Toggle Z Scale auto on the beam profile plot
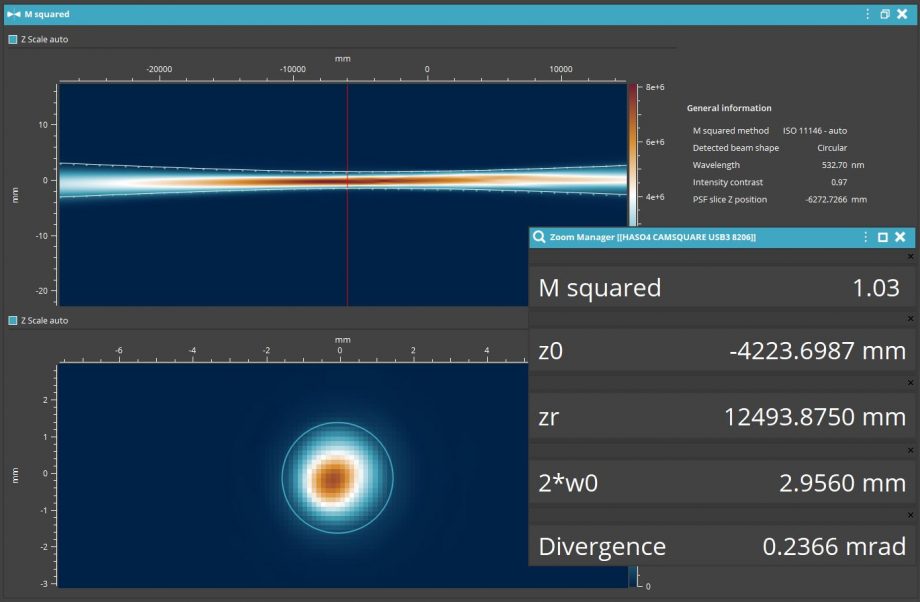Viewport: 920px width, 602px height. click(12, 320)
